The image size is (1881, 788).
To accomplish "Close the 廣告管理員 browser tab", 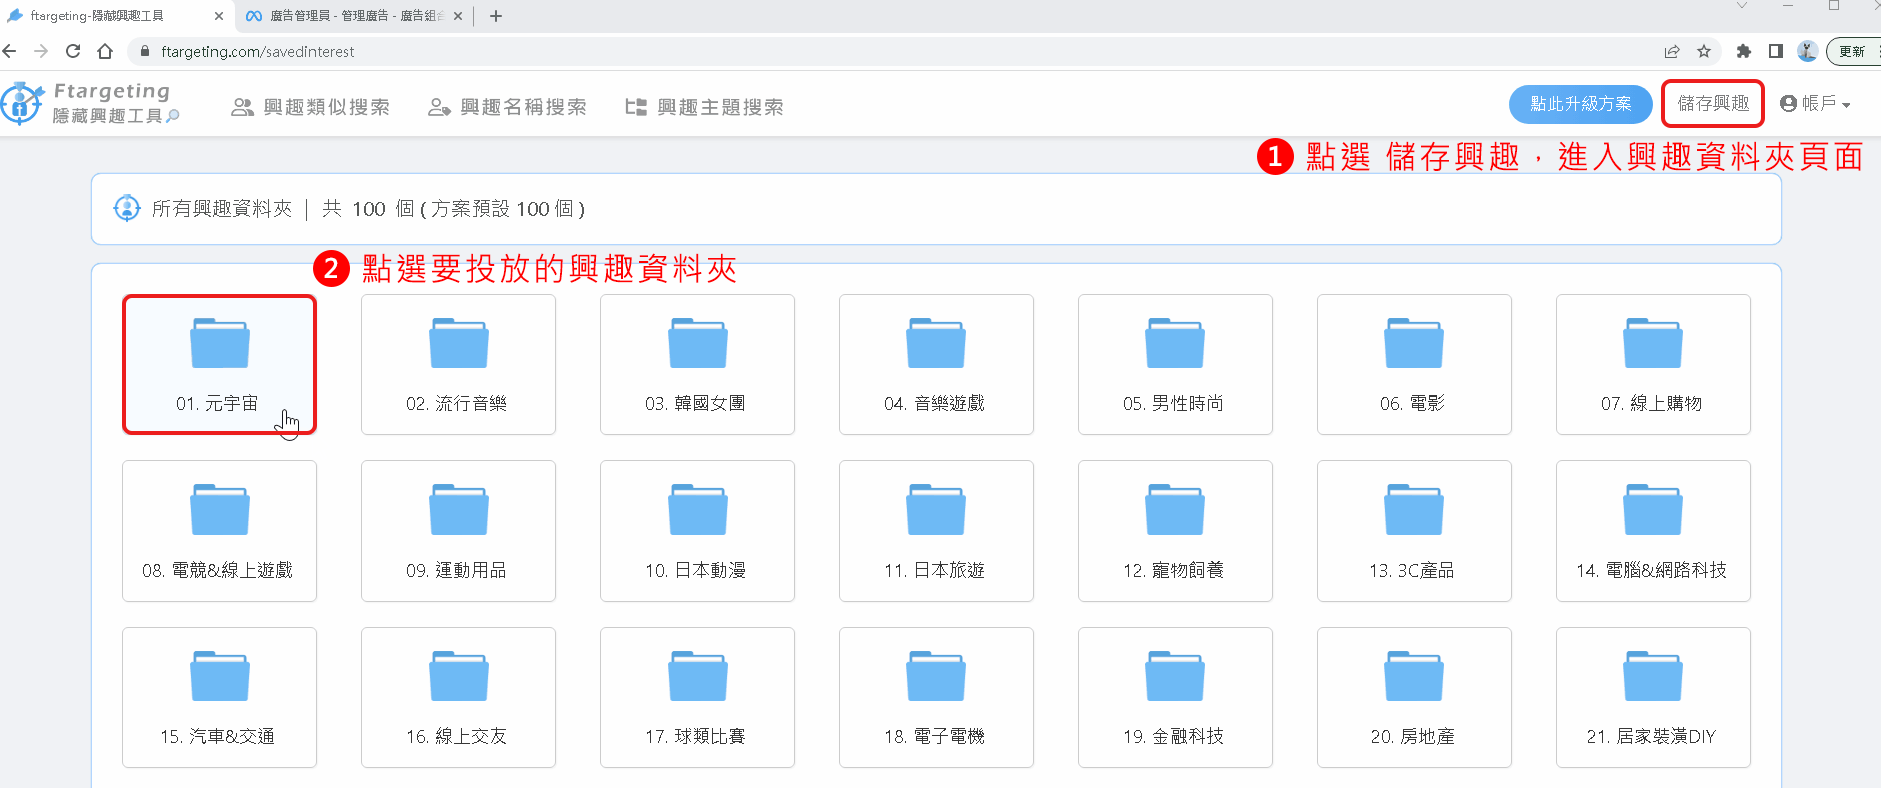I will (x=458, y=16).
